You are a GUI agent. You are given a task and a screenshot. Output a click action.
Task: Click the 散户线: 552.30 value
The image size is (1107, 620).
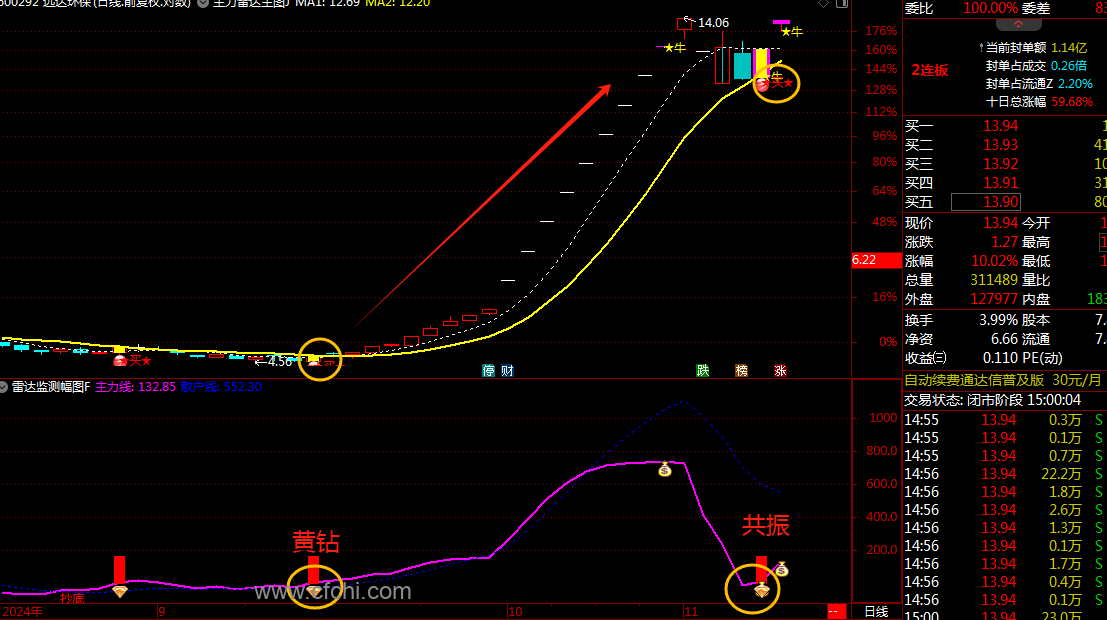click(x=221, y=387)
